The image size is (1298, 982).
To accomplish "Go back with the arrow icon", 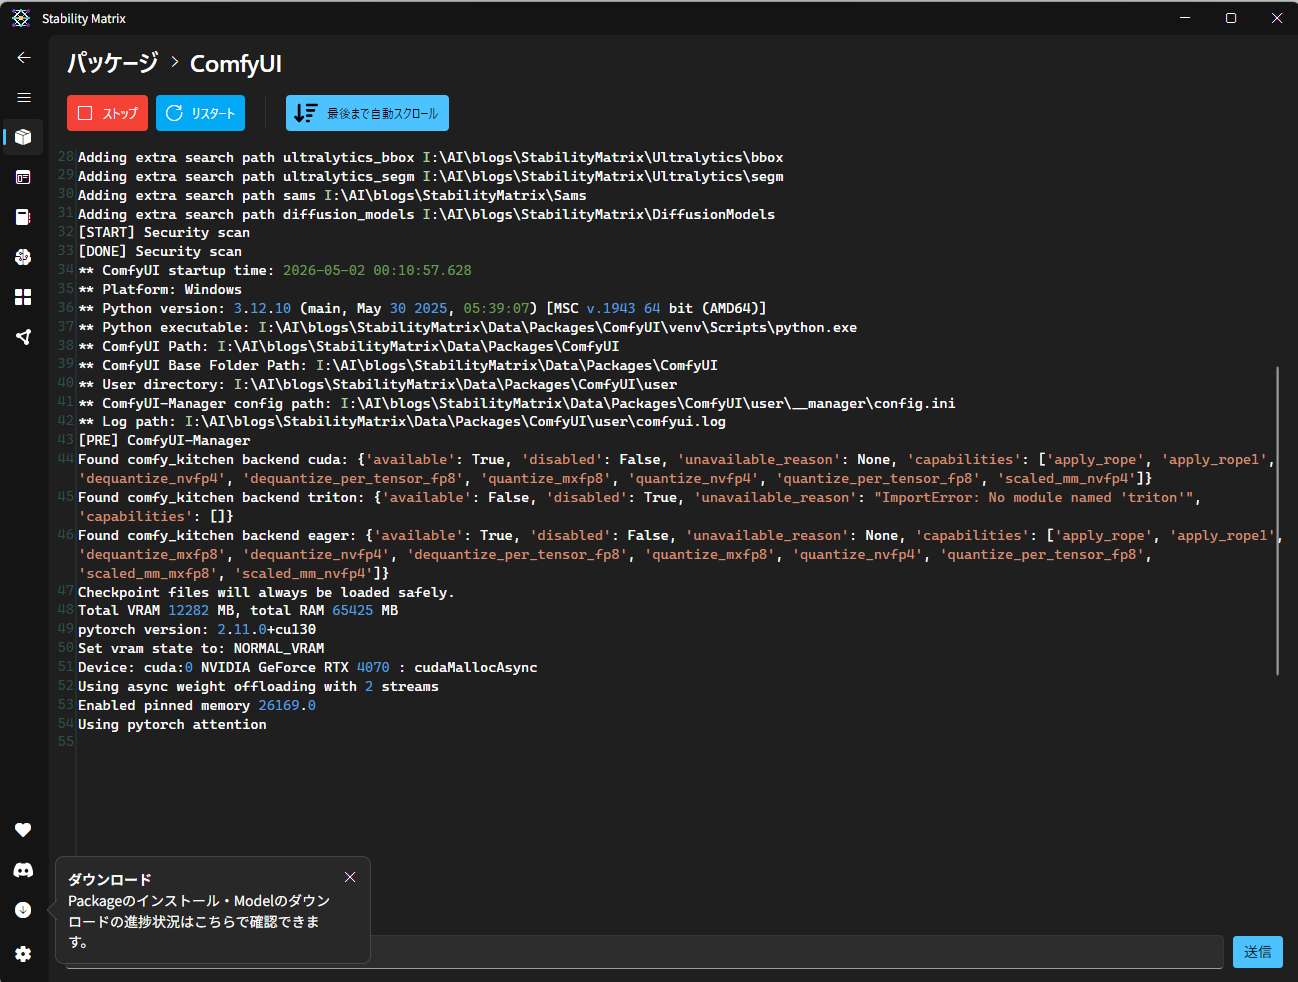I will point(24,58).
